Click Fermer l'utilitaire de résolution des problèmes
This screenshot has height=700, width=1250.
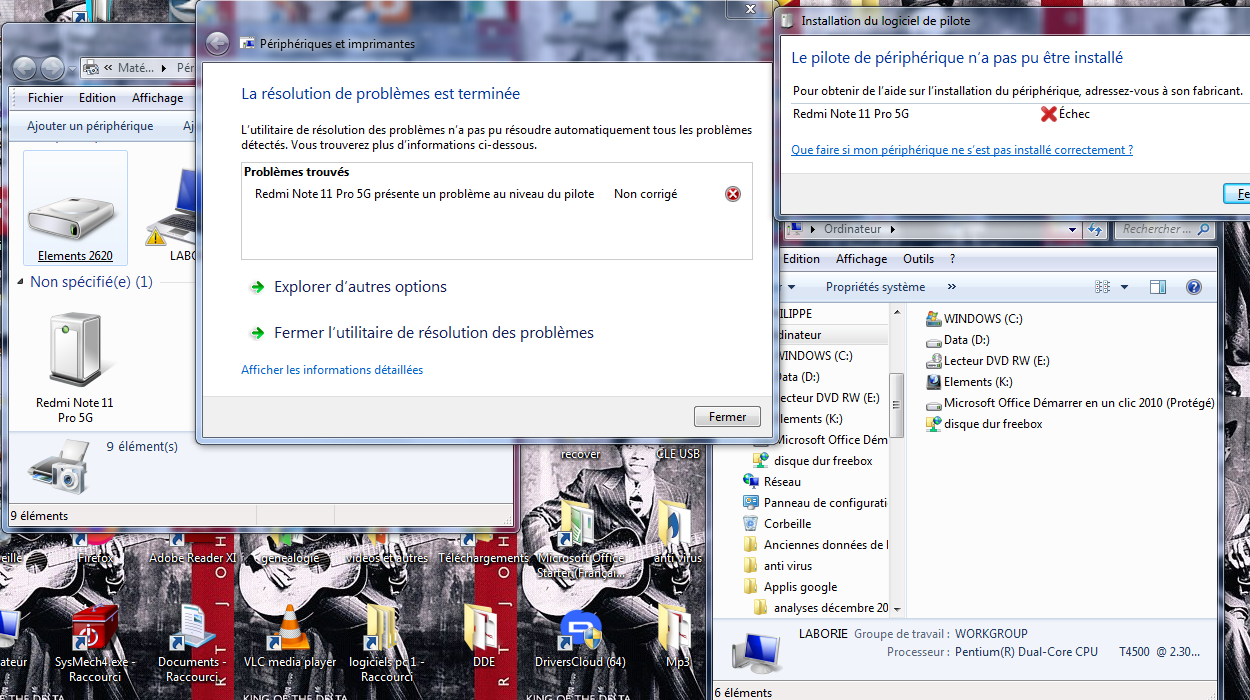[x=434, y=333]
